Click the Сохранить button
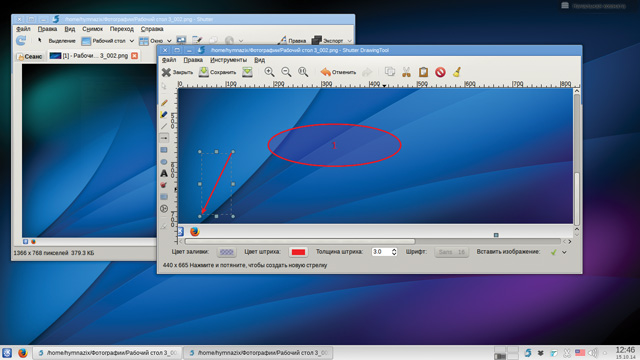Image resolution: width=640 pixels, height=360 pixels. pyautogui.click(x=218, y=72)
